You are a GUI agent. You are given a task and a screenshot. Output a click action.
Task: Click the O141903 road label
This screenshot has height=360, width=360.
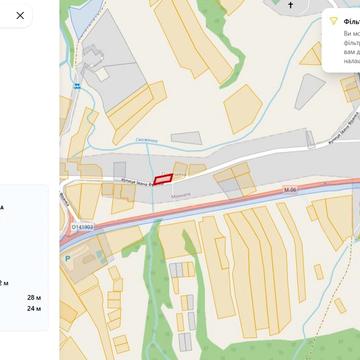[82, 227]
